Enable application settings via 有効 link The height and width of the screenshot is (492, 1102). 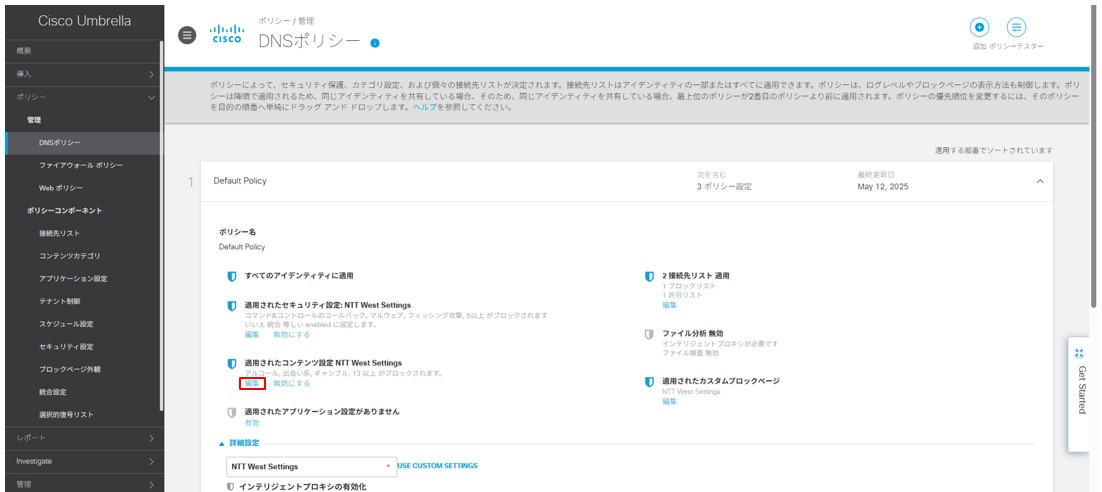[252, 423]
